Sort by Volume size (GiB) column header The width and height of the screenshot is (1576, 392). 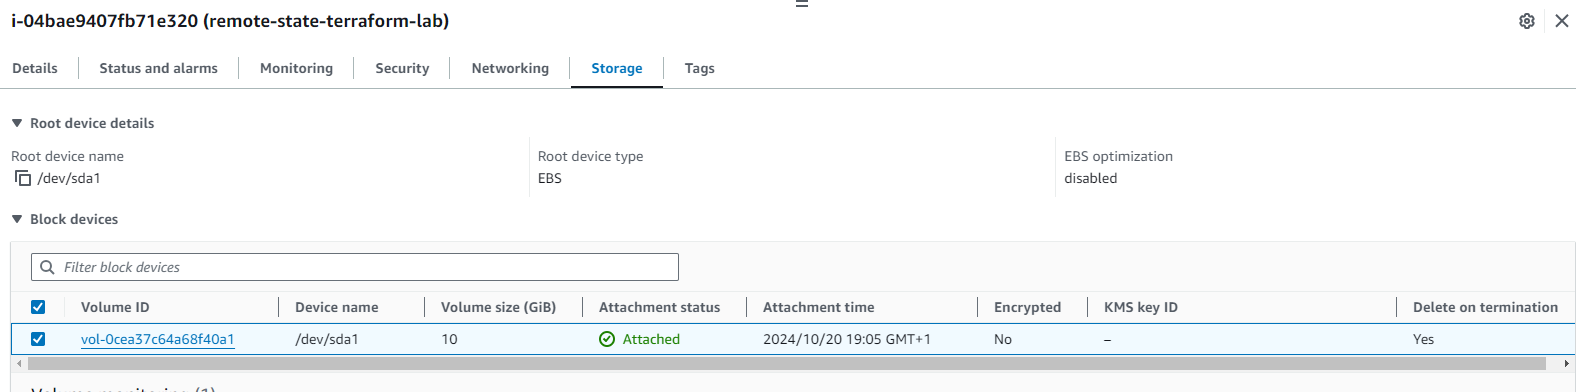(x=498, y=307)
